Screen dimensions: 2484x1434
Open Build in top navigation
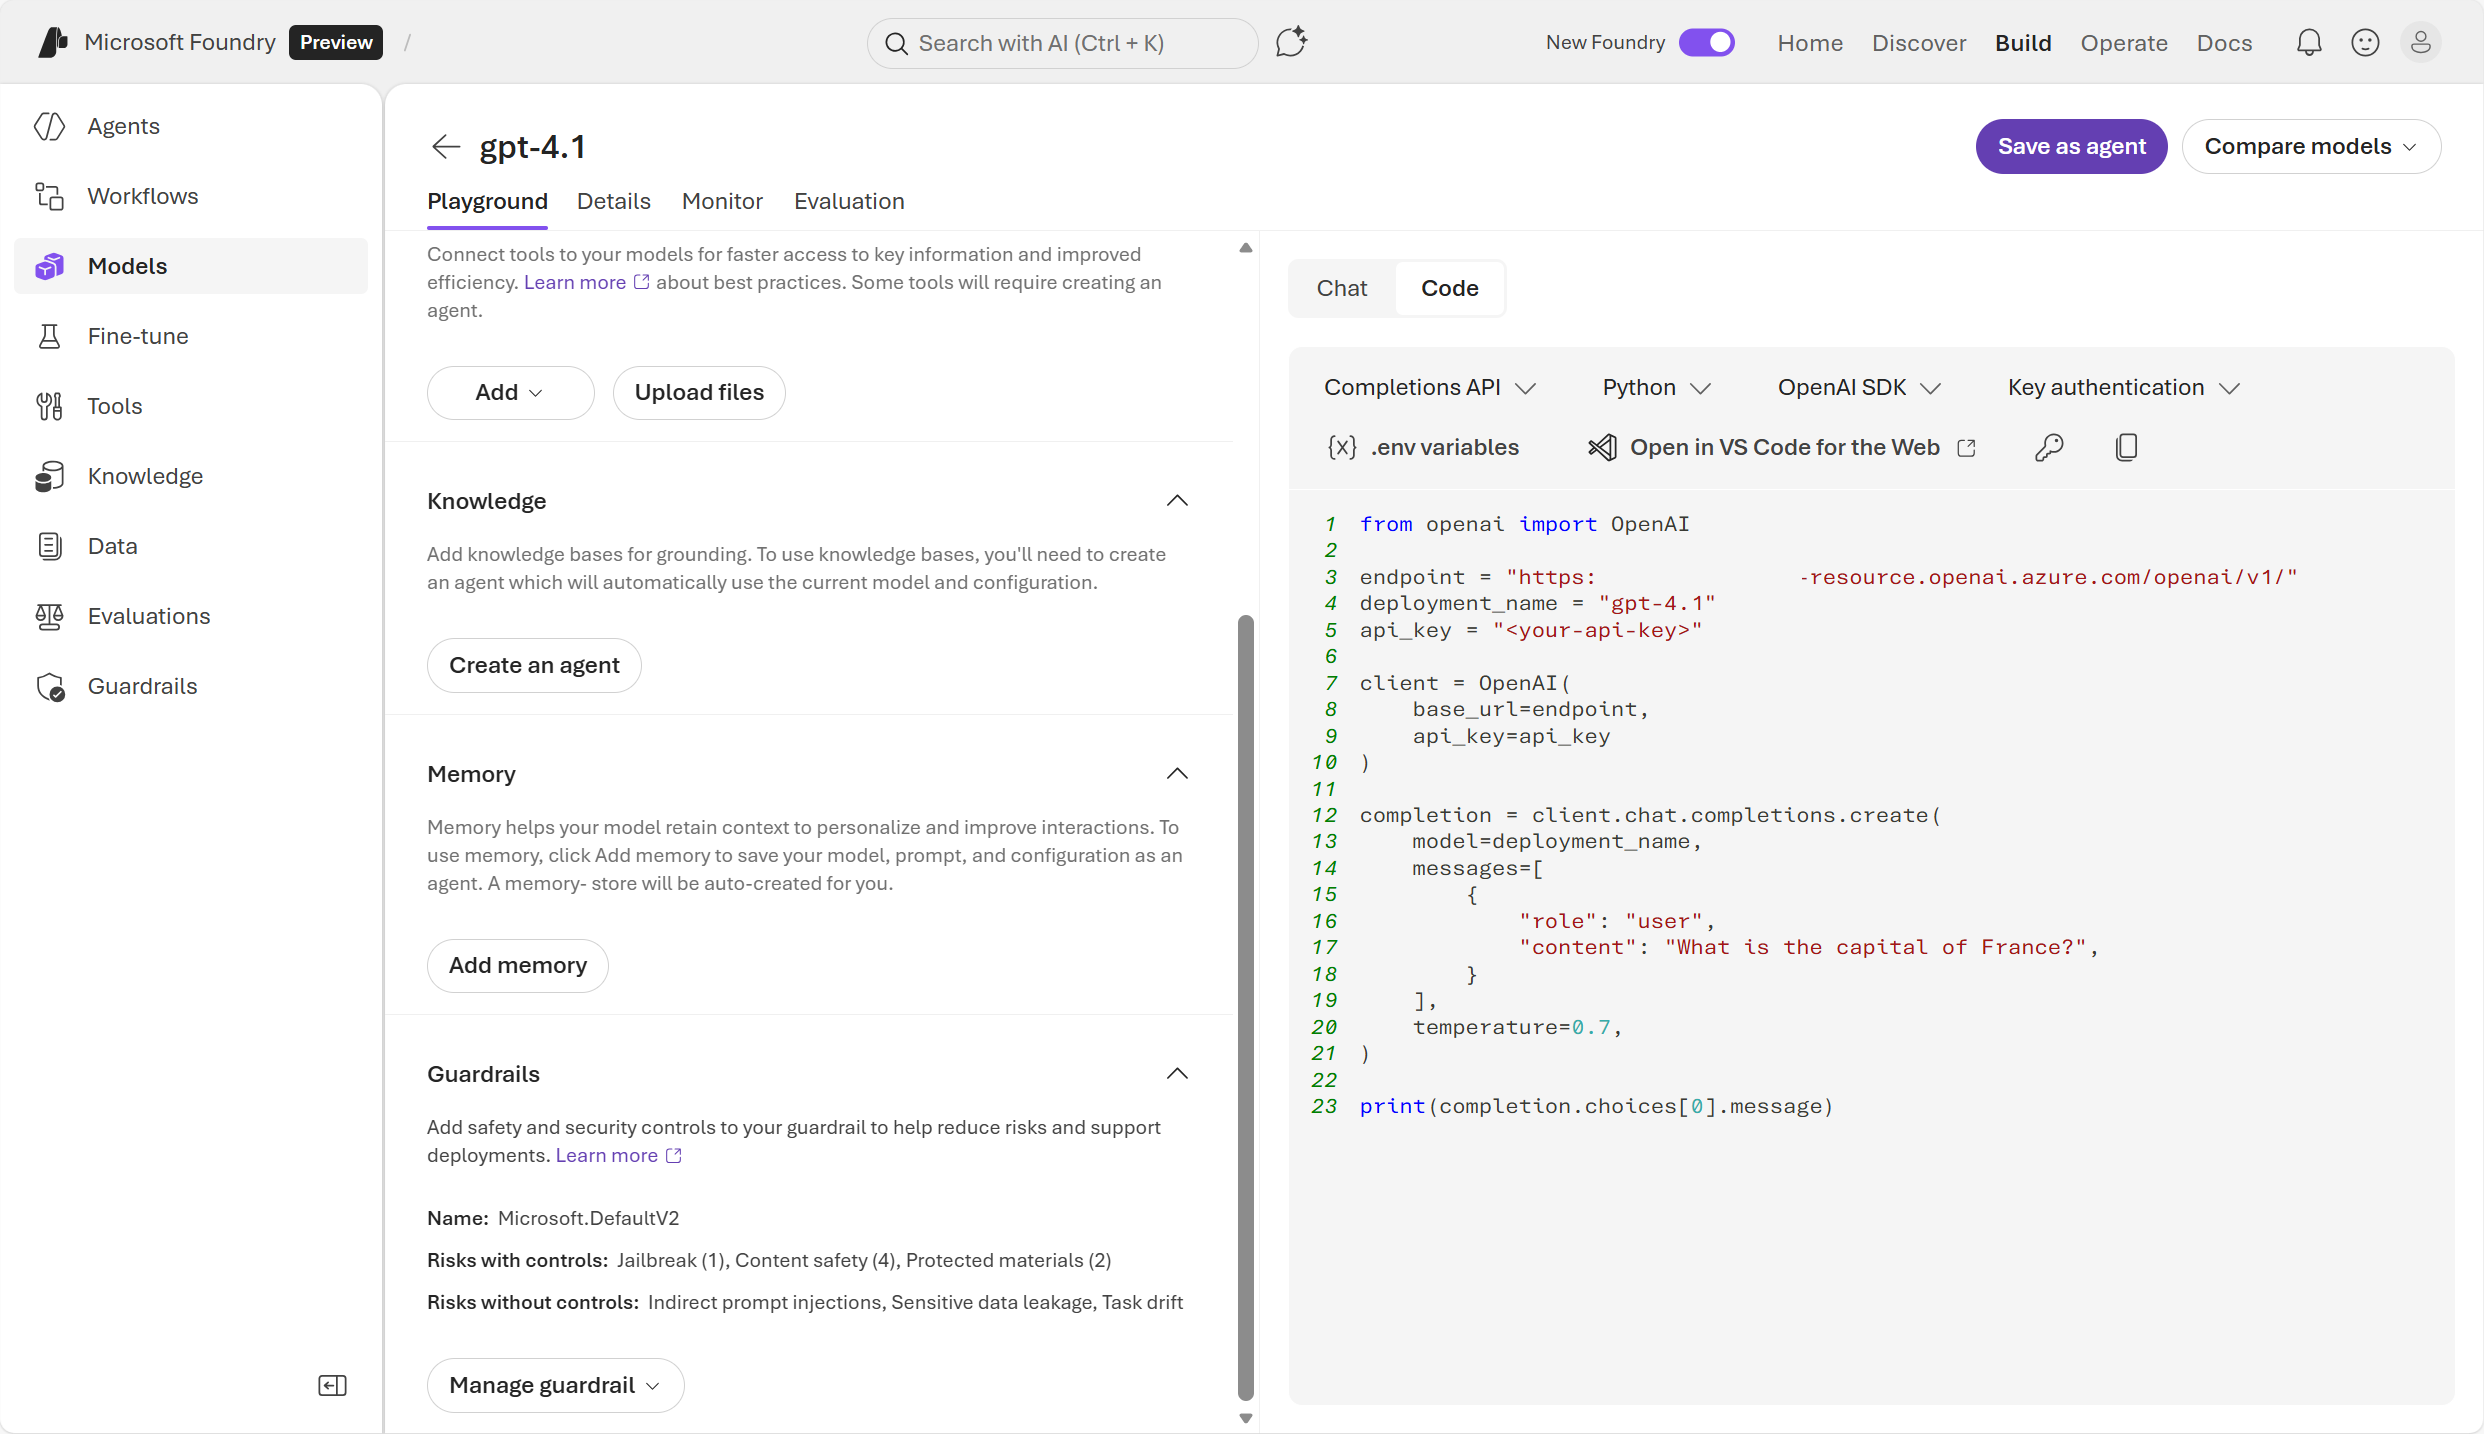[x=2023, y=43]
